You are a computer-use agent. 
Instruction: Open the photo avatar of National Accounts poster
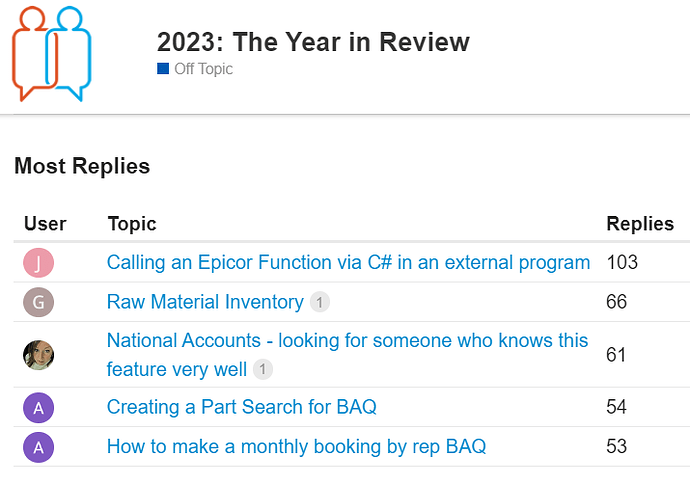tap(39, 355)
